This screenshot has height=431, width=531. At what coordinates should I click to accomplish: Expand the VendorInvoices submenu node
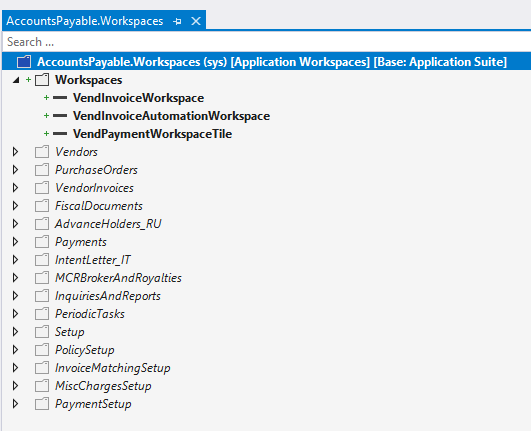(x=15, y=188)
